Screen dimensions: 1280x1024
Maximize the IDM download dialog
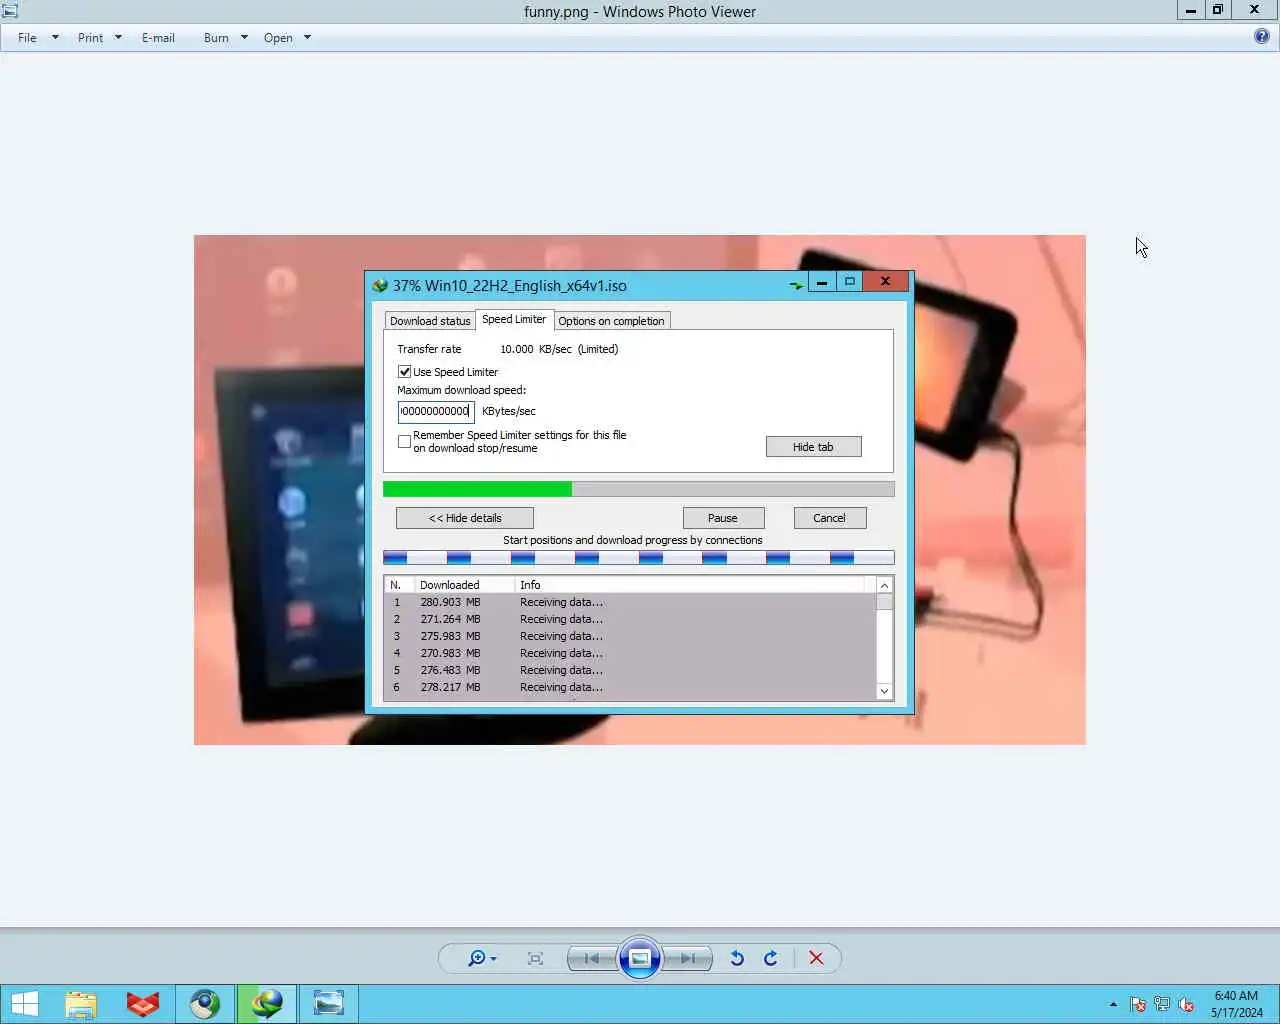pyautogui.click(x=850, y=282)
